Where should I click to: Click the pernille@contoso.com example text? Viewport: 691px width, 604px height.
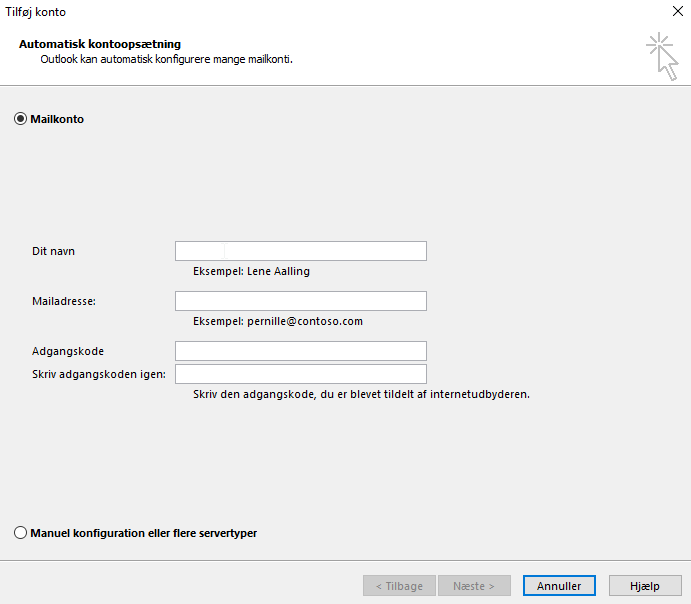pyautogui.click(x=305, y=321)
